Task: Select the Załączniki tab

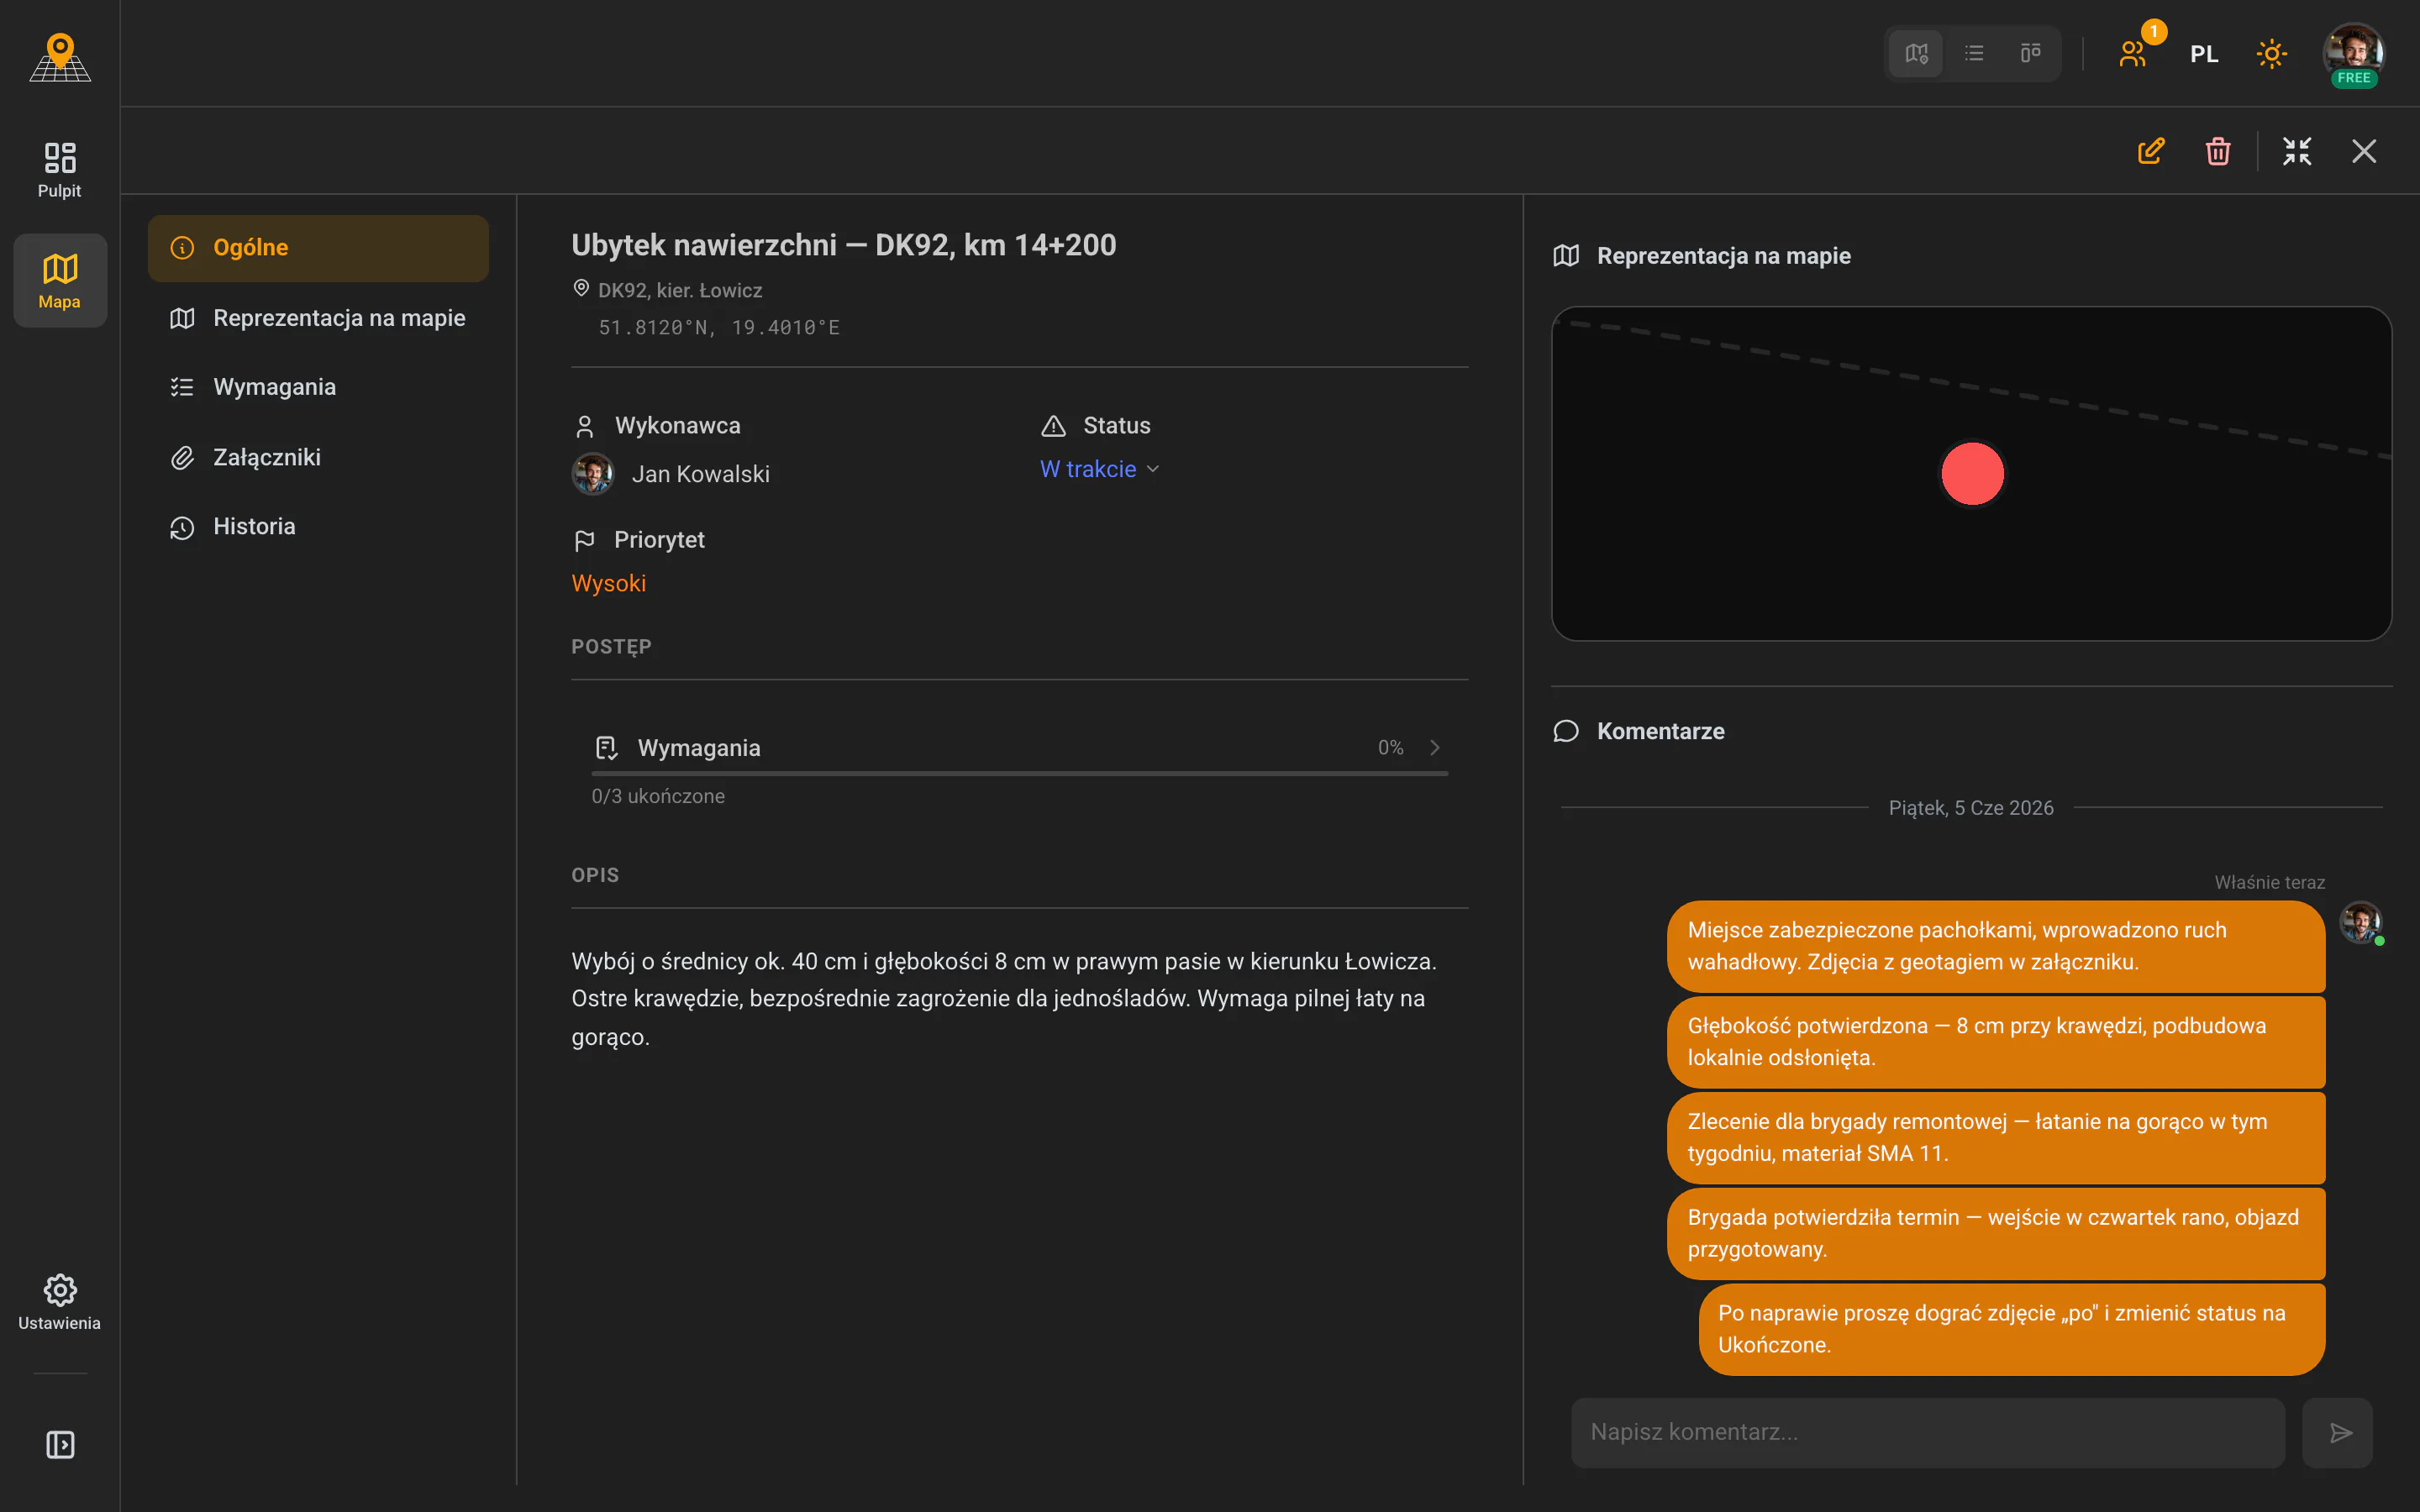Action: (x=318, y=457)
